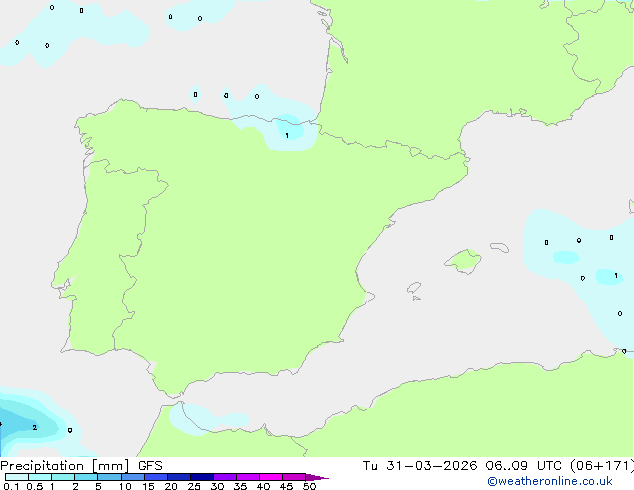Select the lightest legend swatch between 0.1 and 0.5
The image size is (634, 490).
pyautogui.click(x=17, y=477)
